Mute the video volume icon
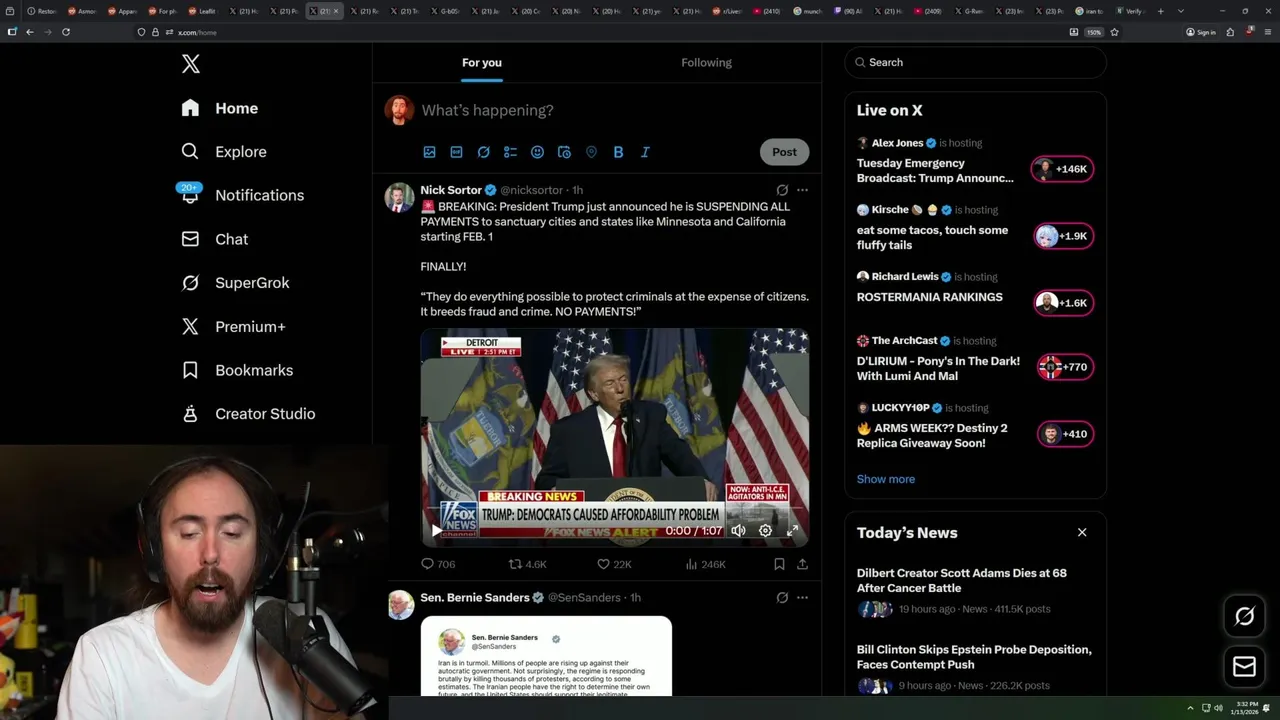This screenshot has width=1280, height=720. pos(738,531)
